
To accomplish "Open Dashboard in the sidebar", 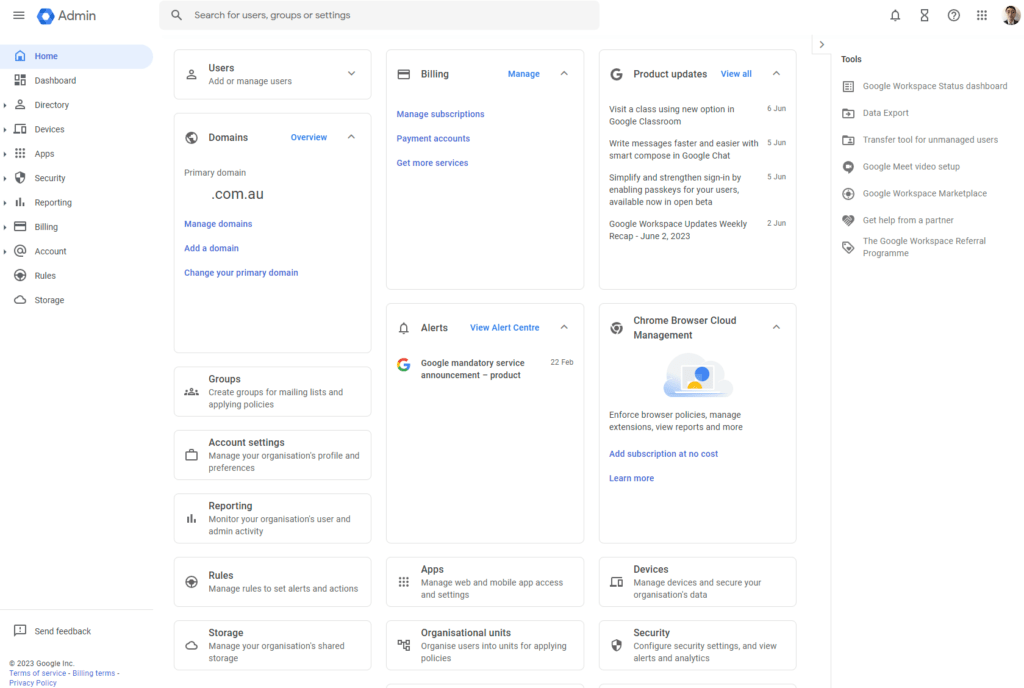I will 76,80.
